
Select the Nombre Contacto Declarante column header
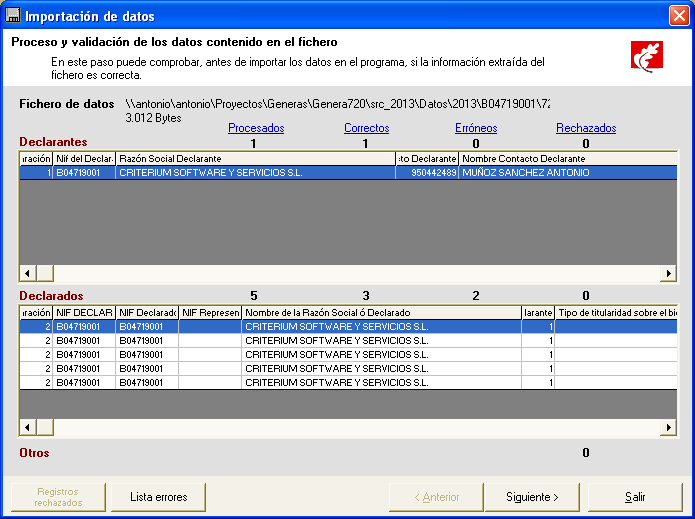click(x=568, y=159)
